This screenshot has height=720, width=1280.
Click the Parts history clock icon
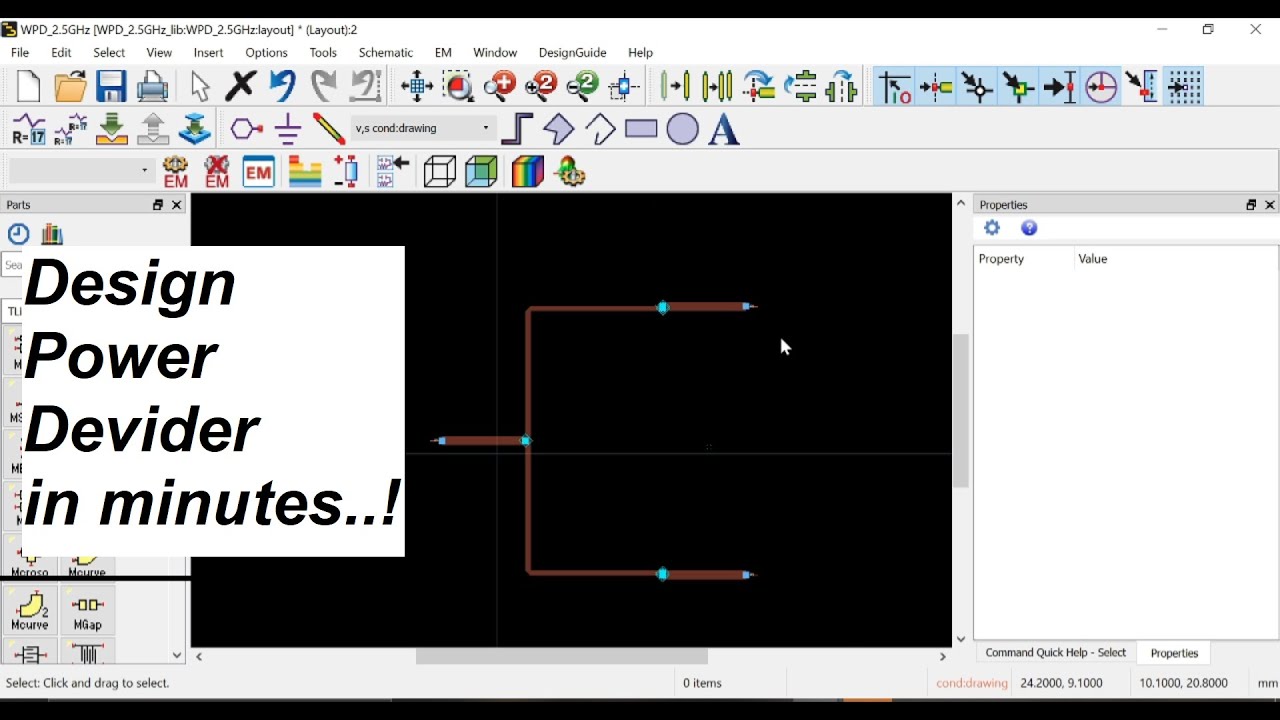click(18, 234)
